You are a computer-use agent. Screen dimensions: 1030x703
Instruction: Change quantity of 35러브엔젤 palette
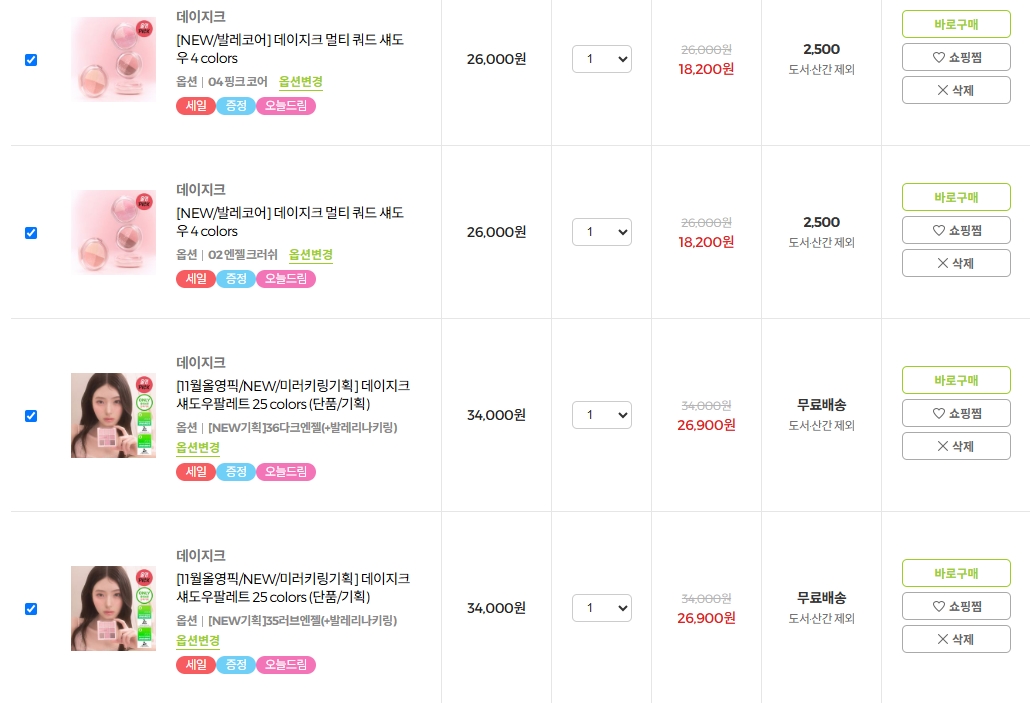click(x=602, y=608)
